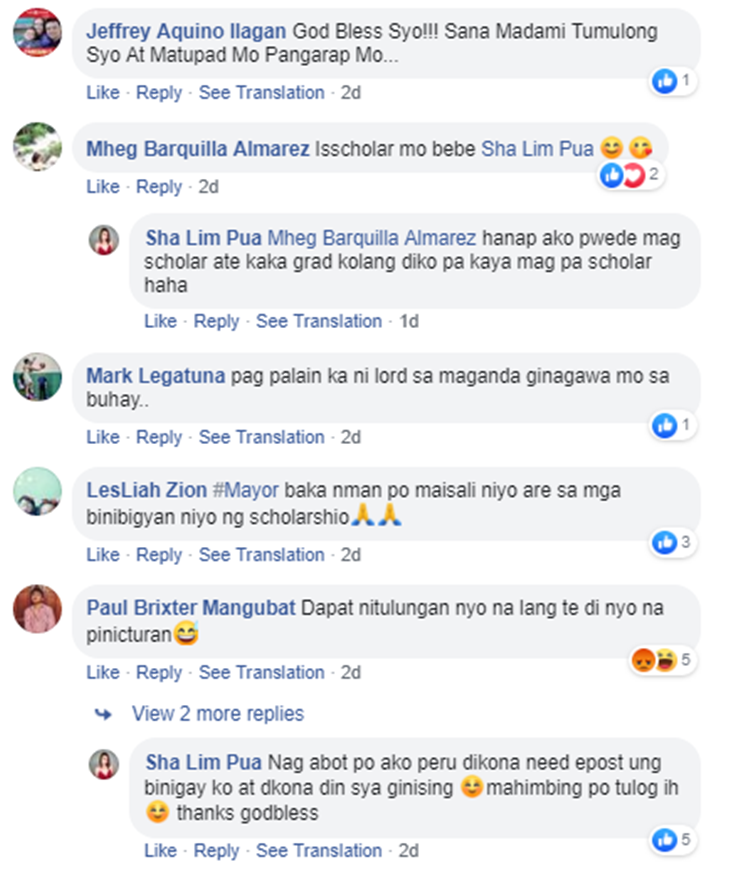Click Paul Brixter Mangubat's avatar
Viewport: 750px width, 869px height.
coord(37,609)
